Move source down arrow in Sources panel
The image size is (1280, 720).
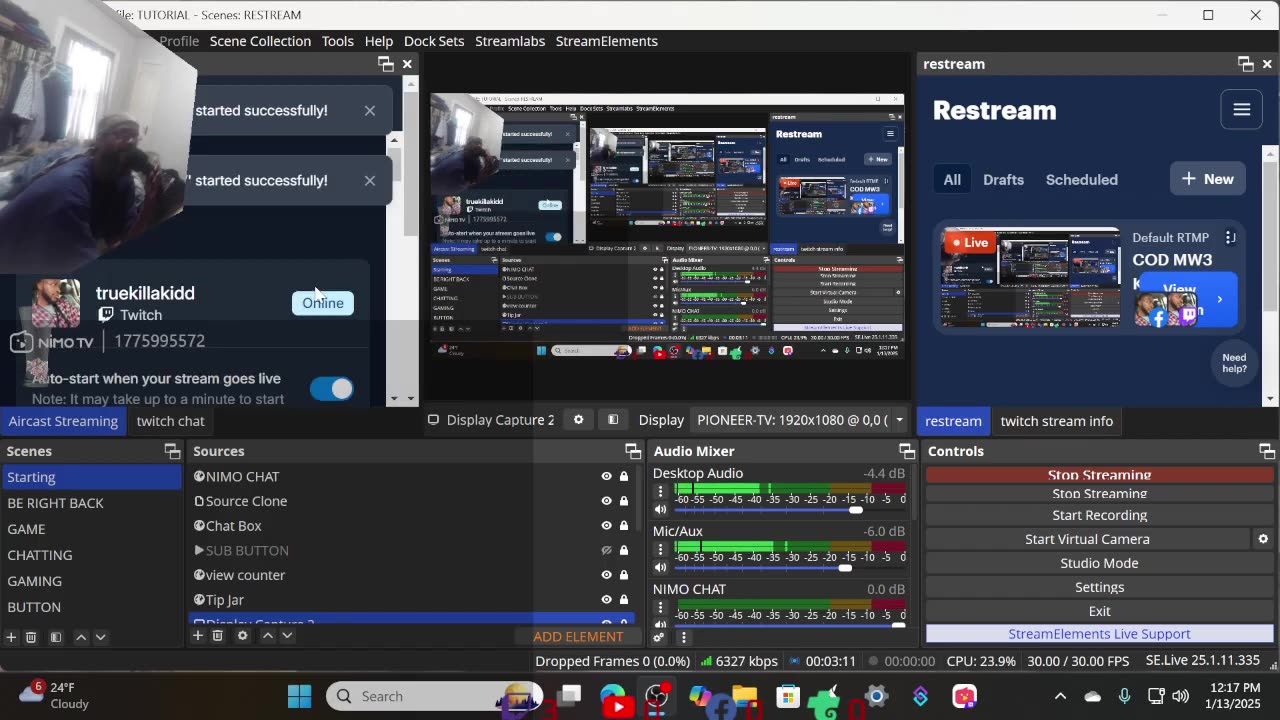287,636
